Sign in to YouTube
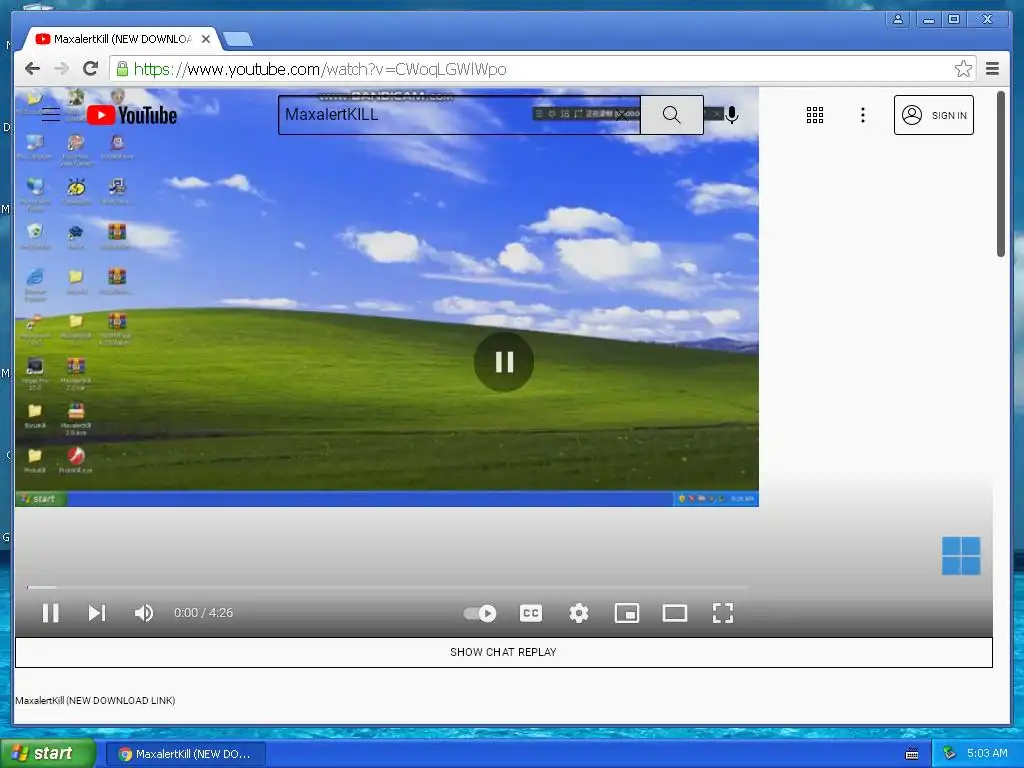The height and width of the screenshot is (768, 1024). (934, 115)
